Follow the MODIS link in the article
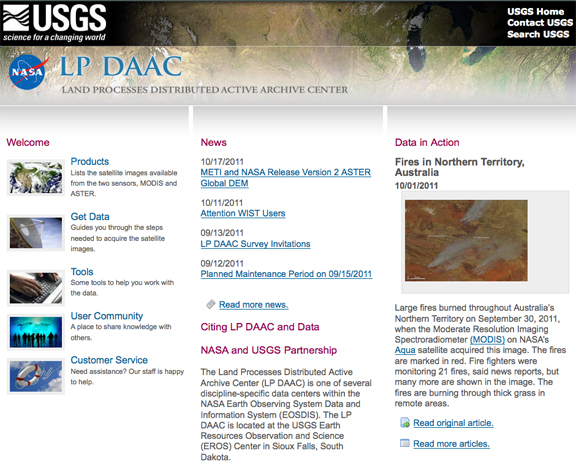The width and height of the screenshot is (576, 464). (487, 339)
